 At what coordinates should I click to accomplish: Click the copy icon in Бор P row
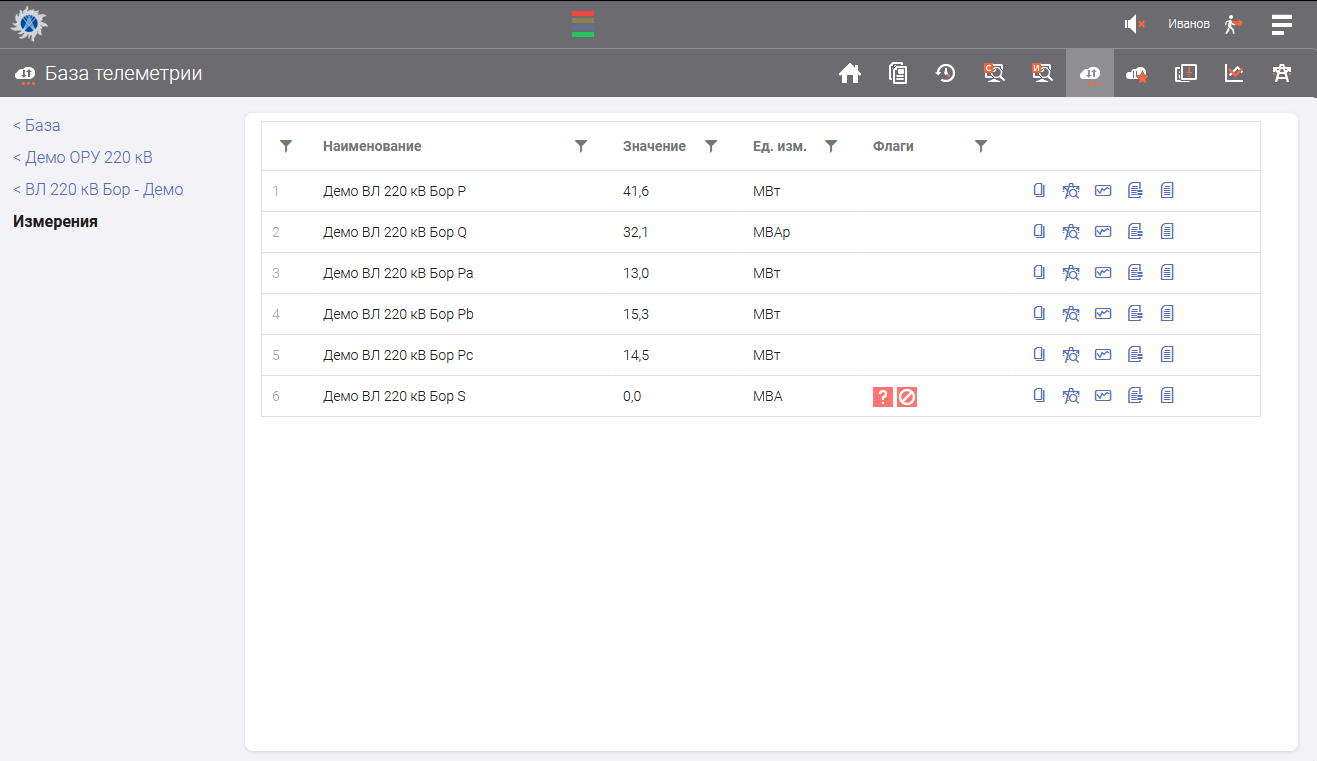pos(1039,191)
